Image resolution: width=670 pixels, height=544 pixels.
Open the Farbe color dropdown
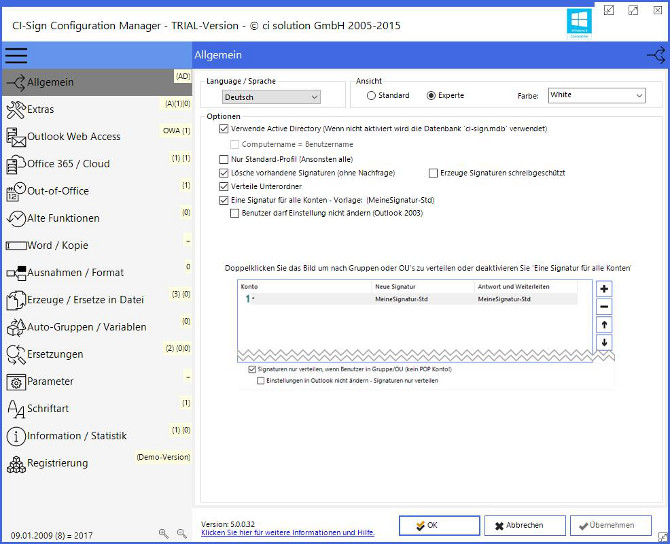click(x=596, y=96)
